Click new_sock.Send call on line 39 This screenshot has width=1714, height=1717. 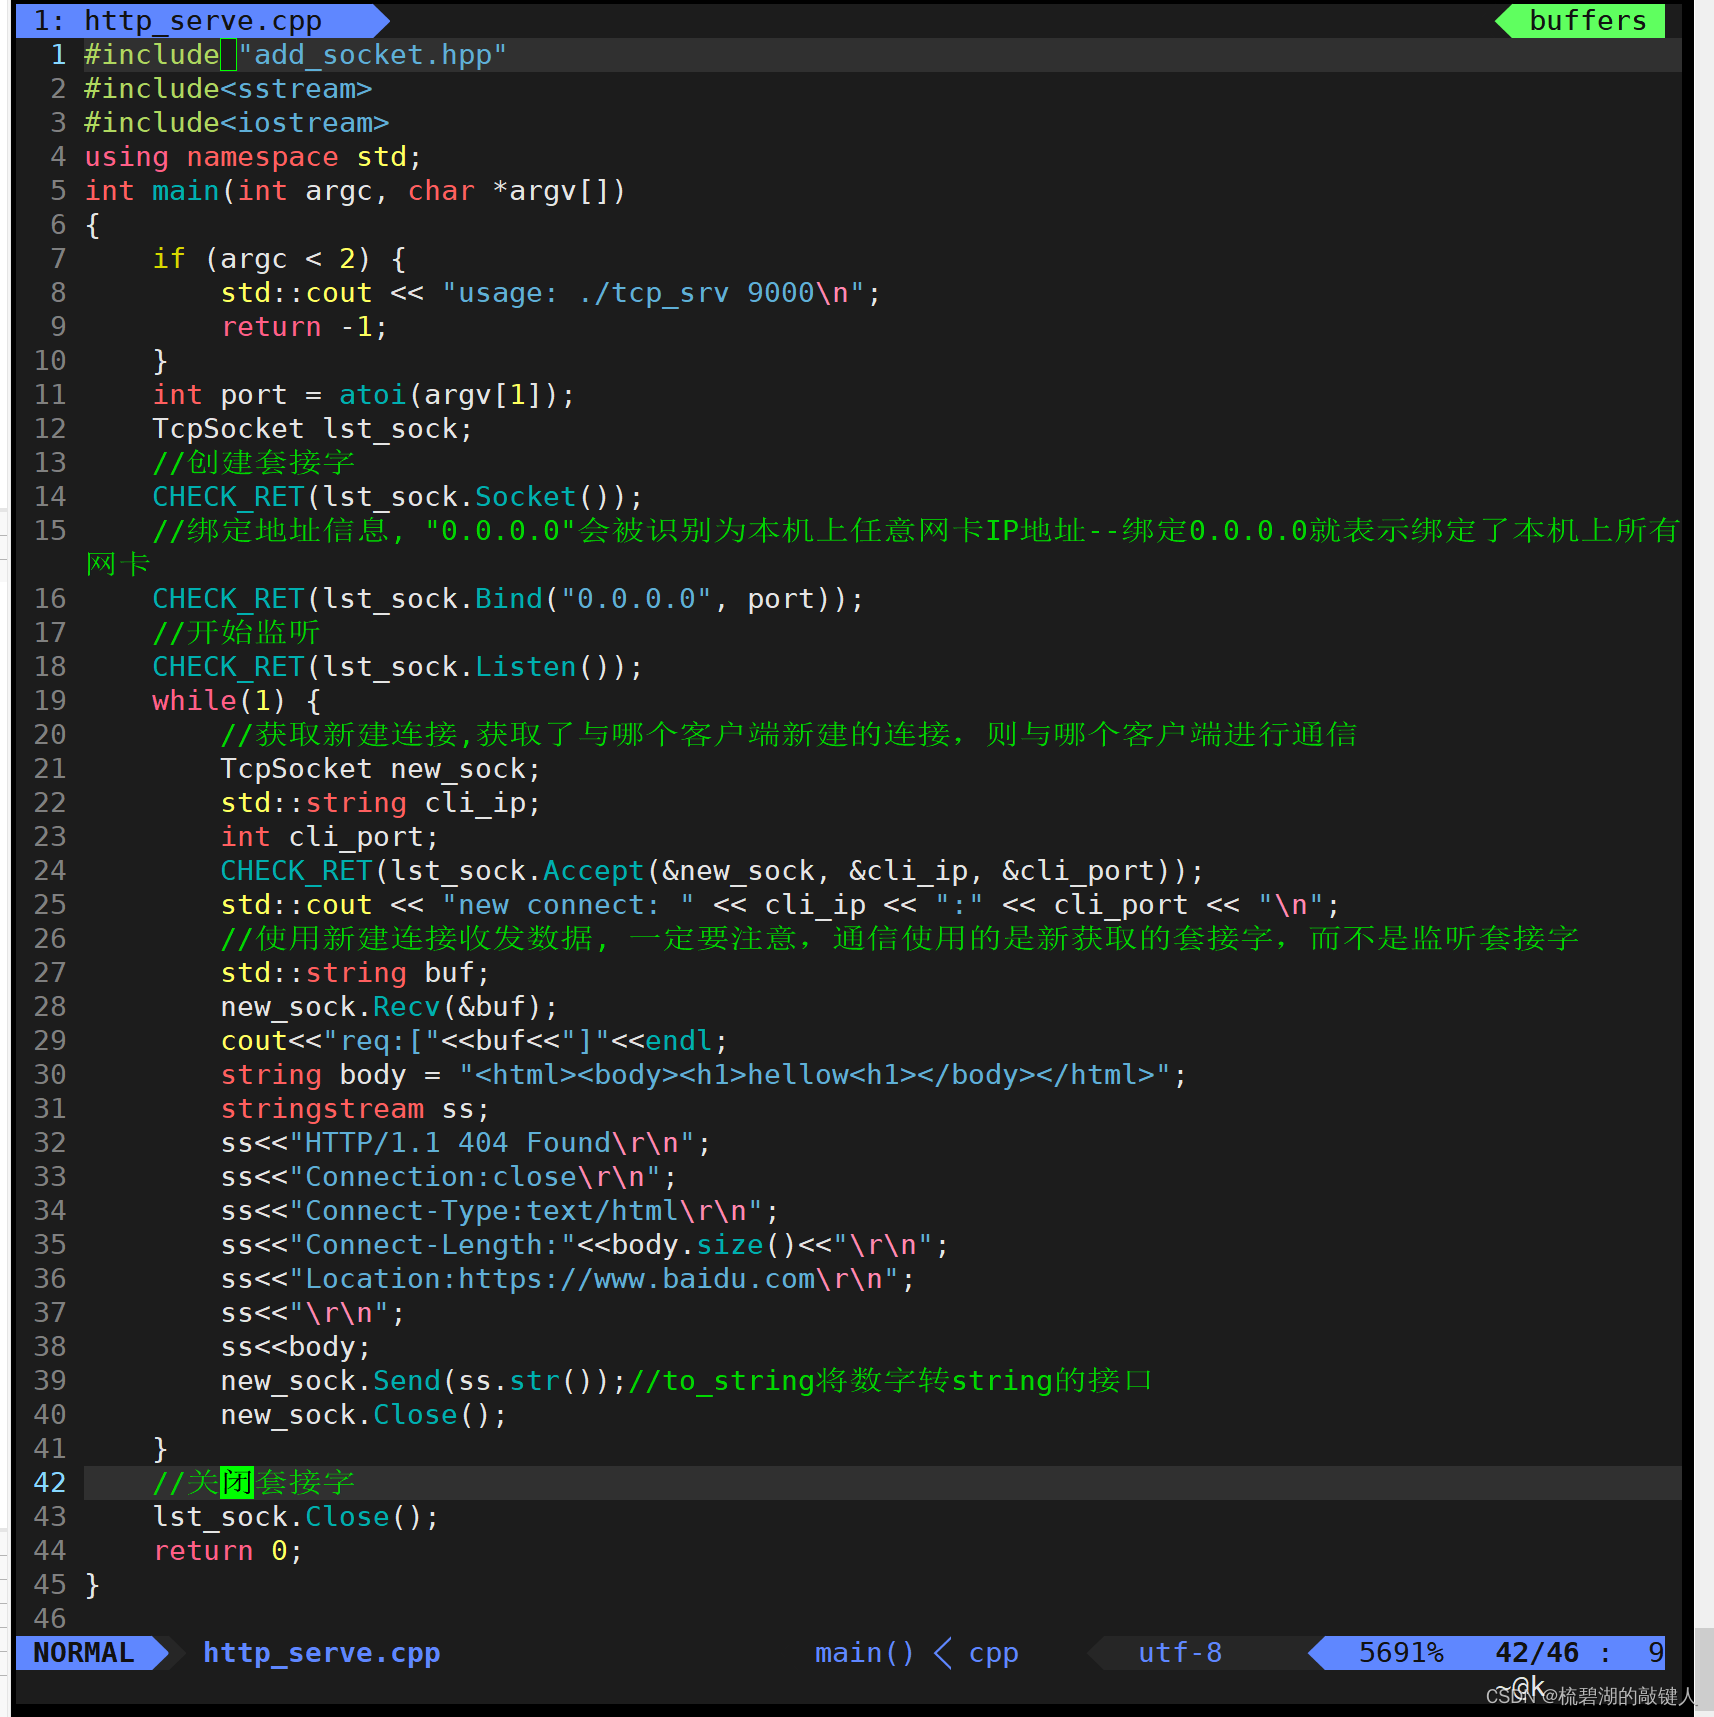pyautogui.click(x=406, y=1381)
